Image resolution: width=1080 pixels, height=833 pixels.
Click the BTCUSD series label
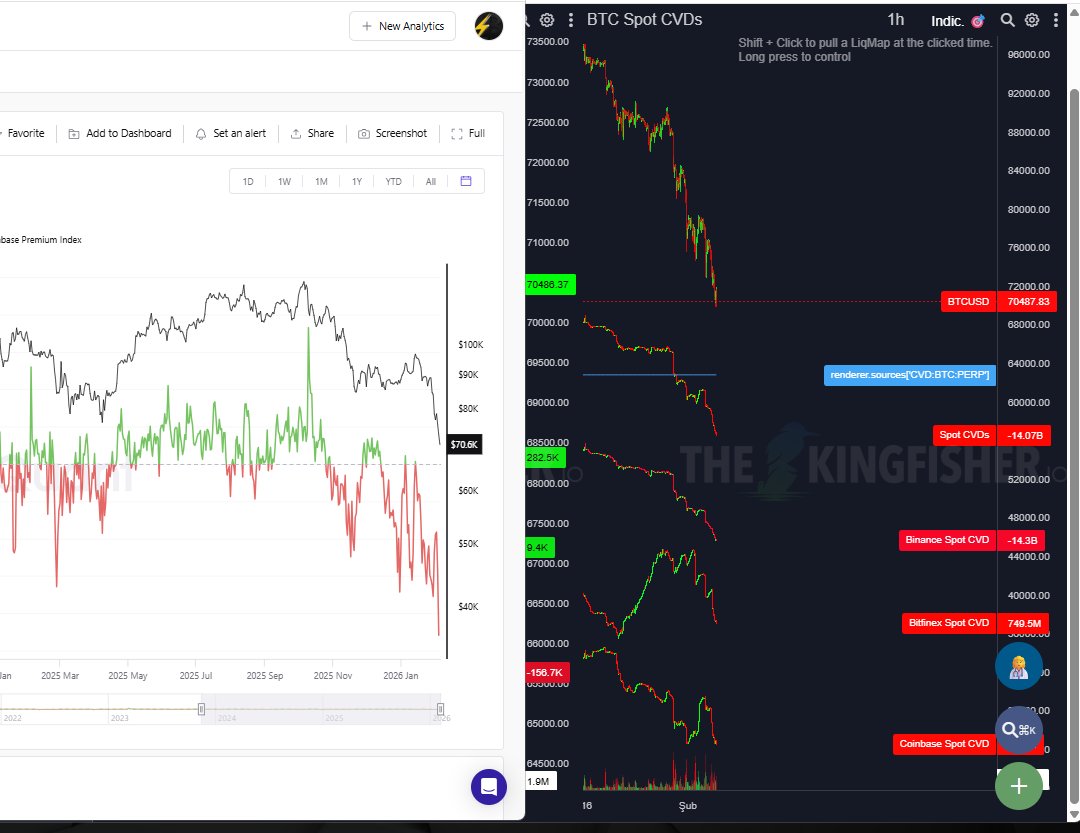click(968, 302)
